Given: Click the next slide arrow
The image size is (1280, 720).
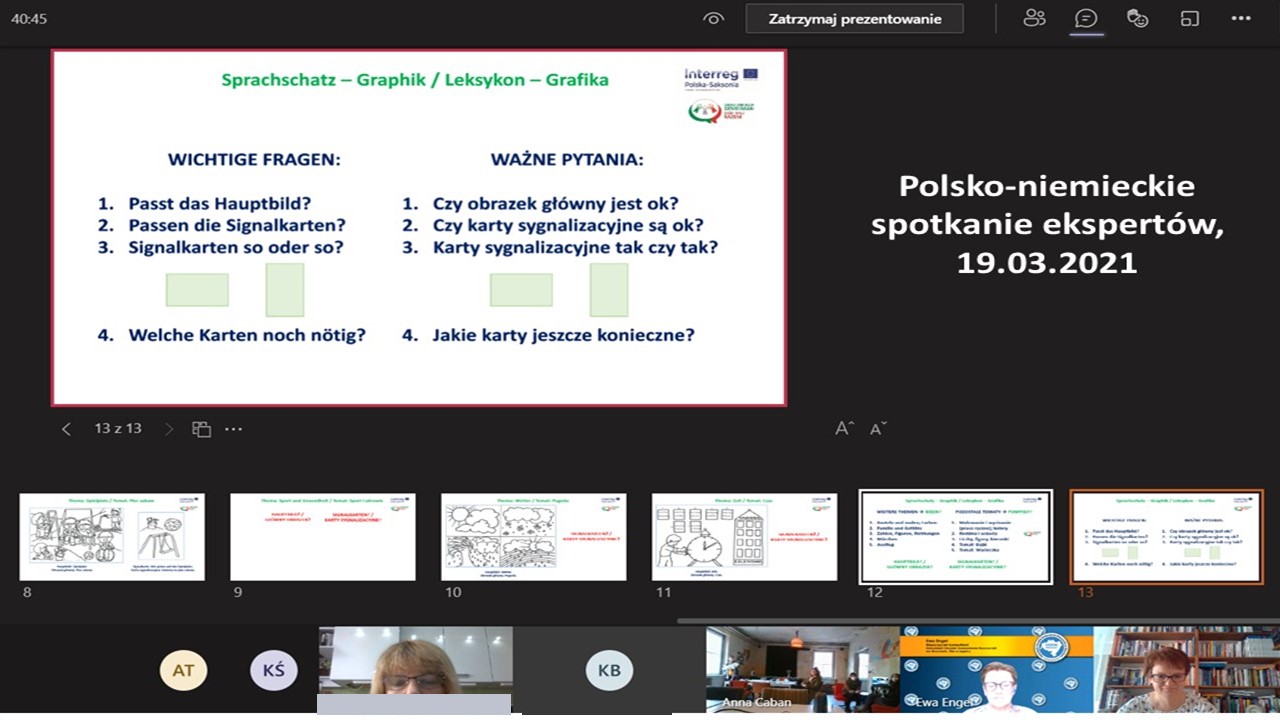Looking at the screenshot, I should [x=169, y=429].
